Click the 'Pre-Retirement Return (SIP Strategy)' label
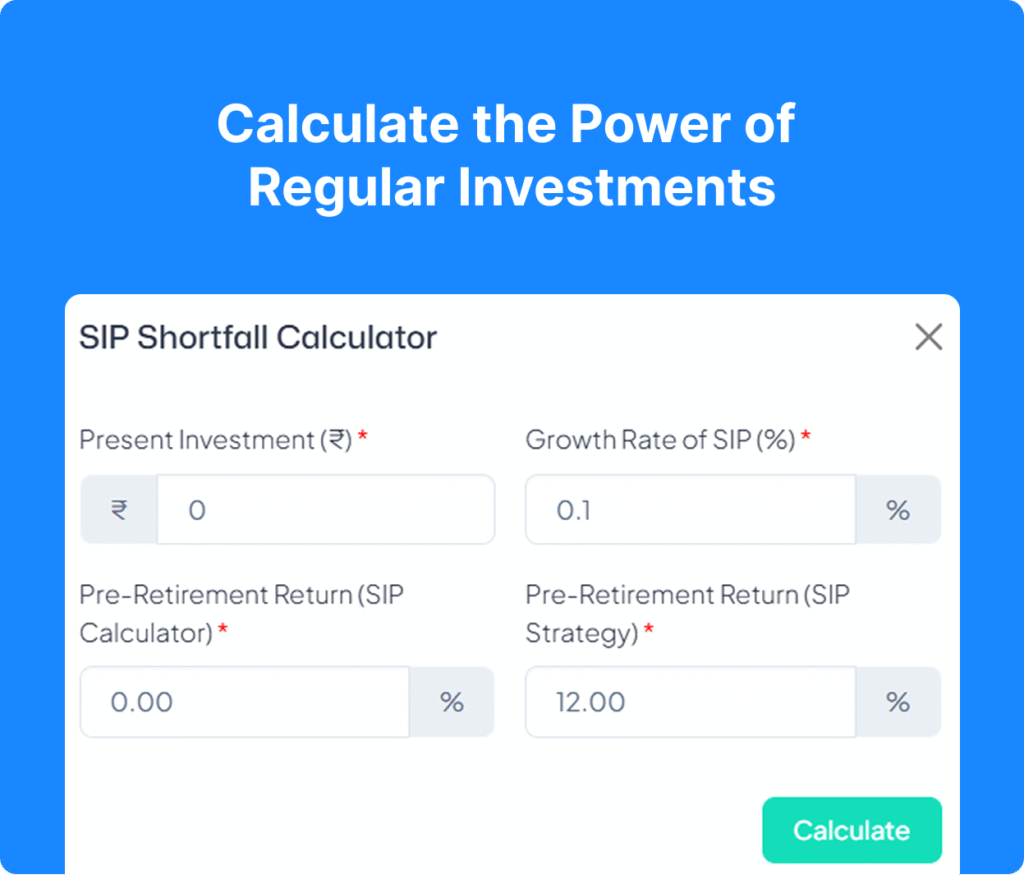Screen dimensions: 1024x875 click(x=687, y=613)
